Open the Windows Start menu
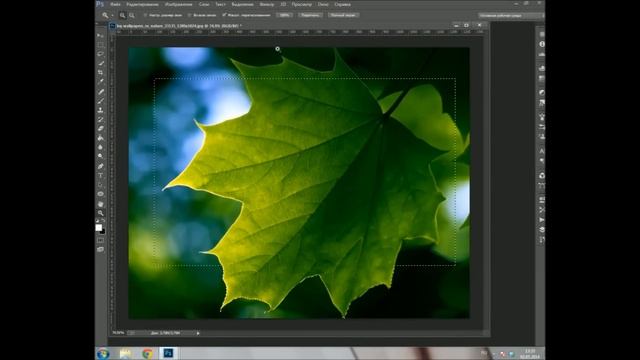The height and width of the screenshot is (360, 640). pos(103,353)
